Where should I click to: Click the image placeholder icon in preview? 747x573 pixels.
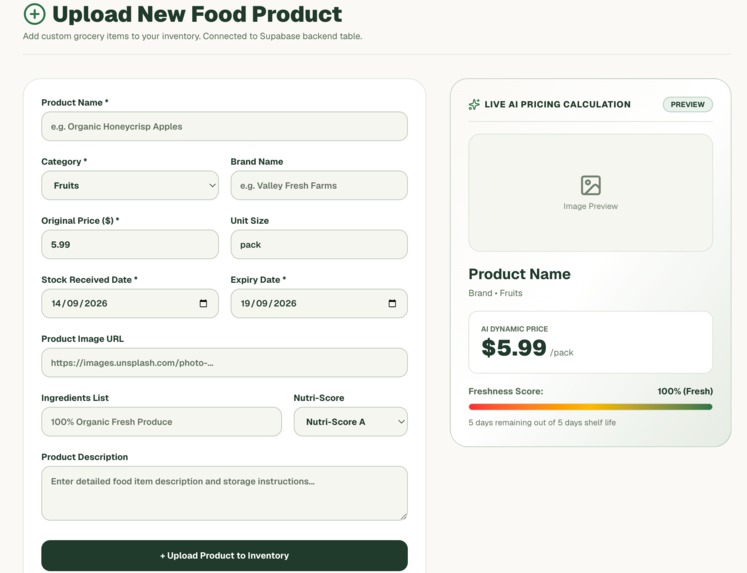click(591, 185)
